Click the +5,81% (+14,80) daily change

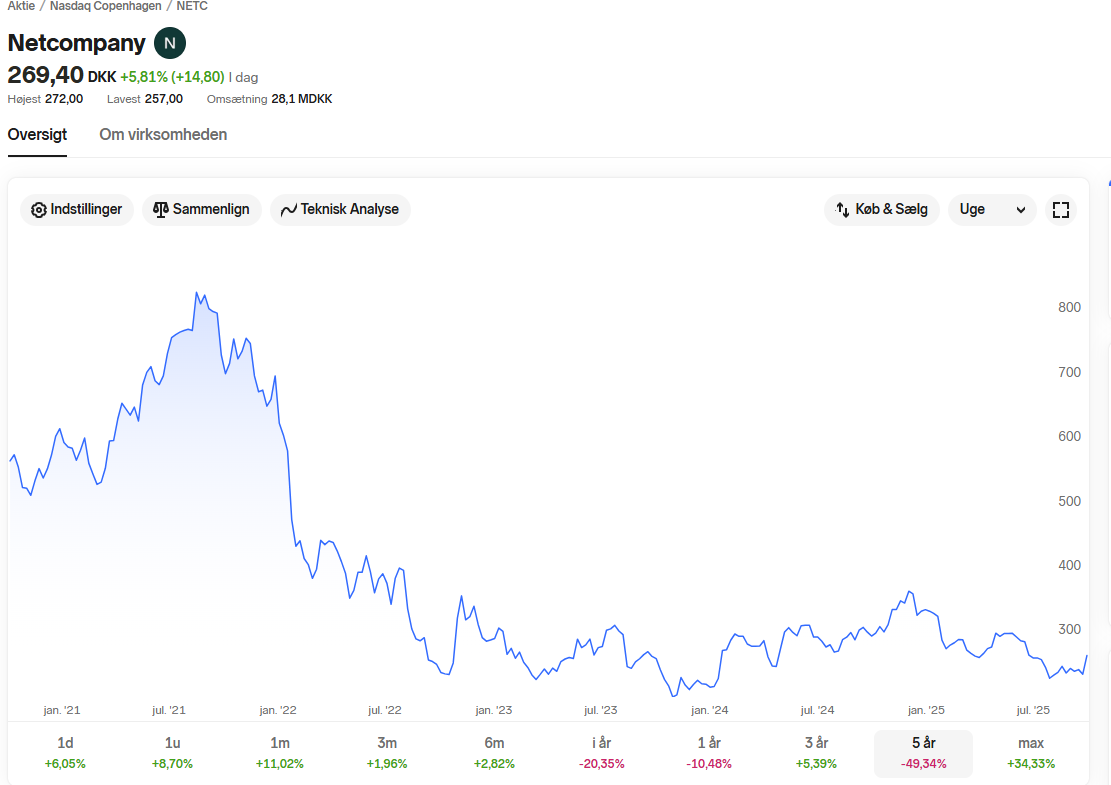(172, 77)
